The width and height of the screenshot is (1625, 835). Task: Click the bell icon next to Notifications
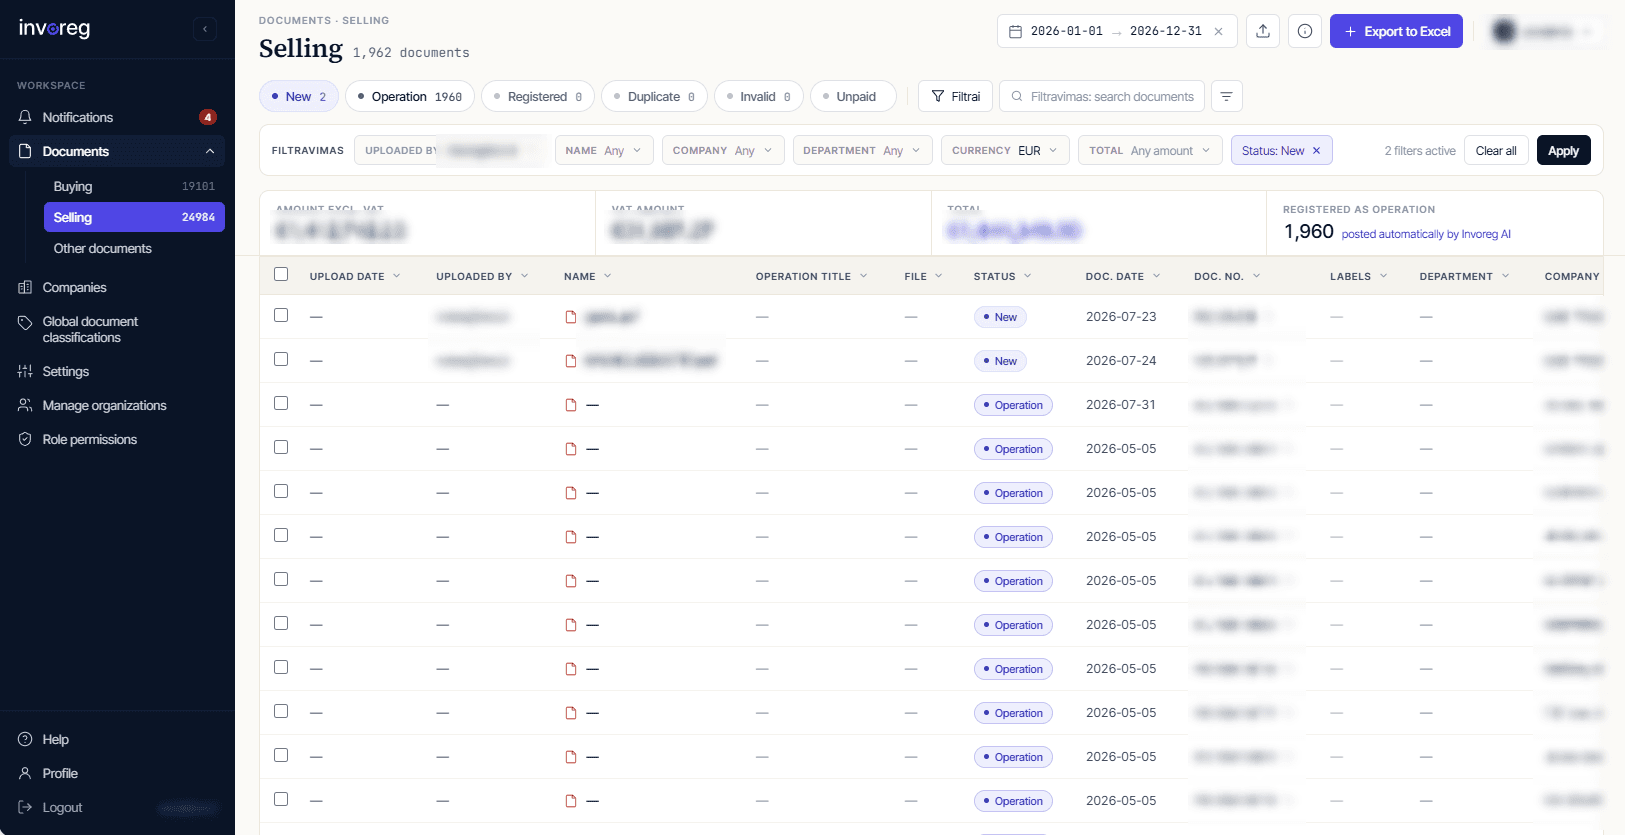(25, 117)
